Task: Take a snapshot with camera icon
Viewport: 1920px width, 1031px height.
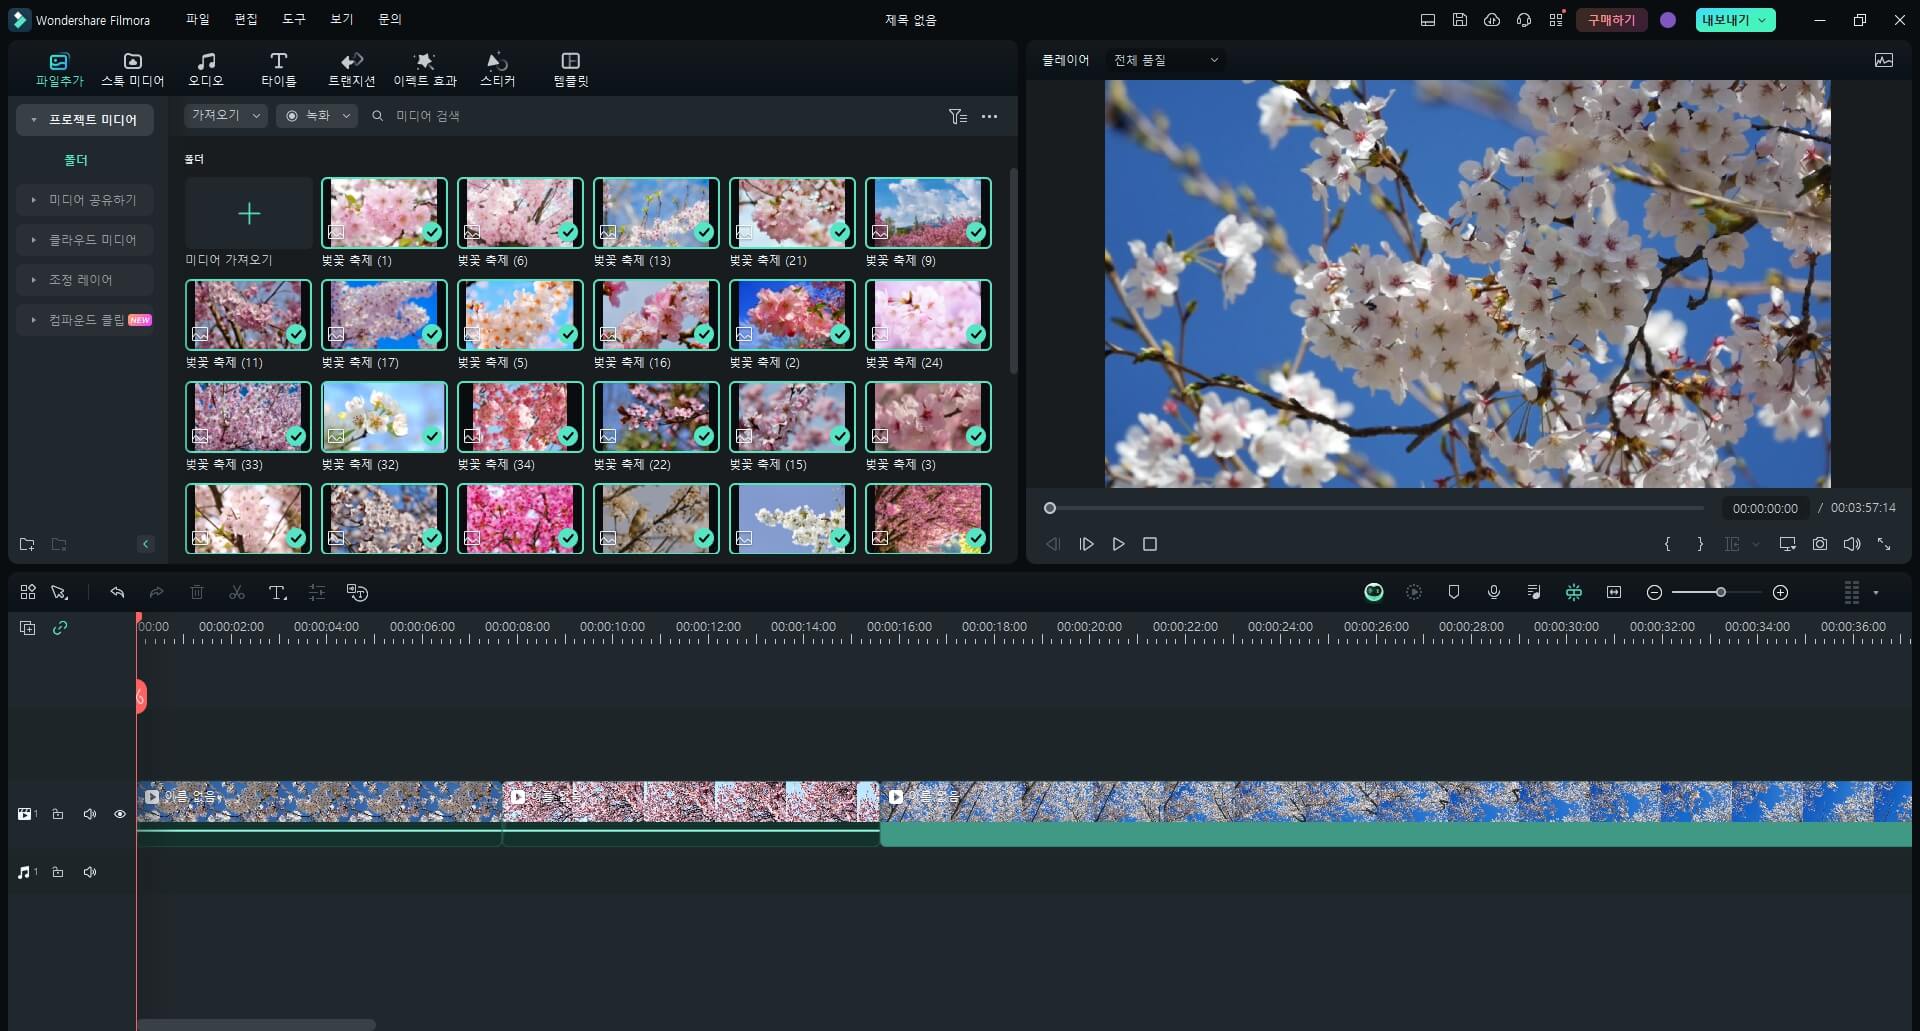Action: click(1820, 544)
